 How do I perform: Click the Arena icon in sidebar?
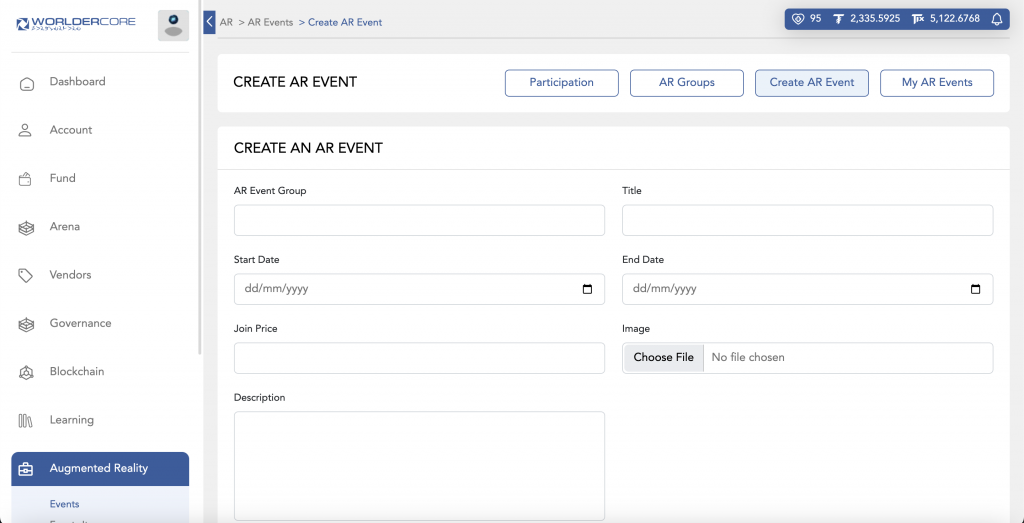click(x=25, y=228)
